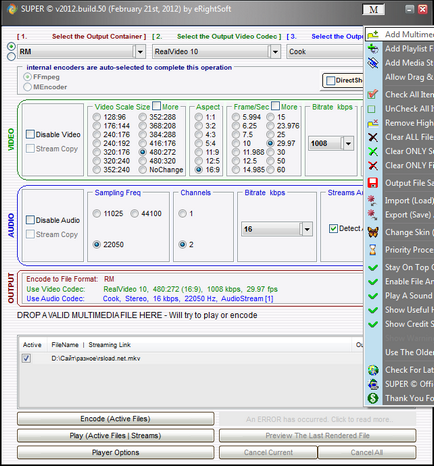Choose Play A Sound menu entry

pos(409,296)
